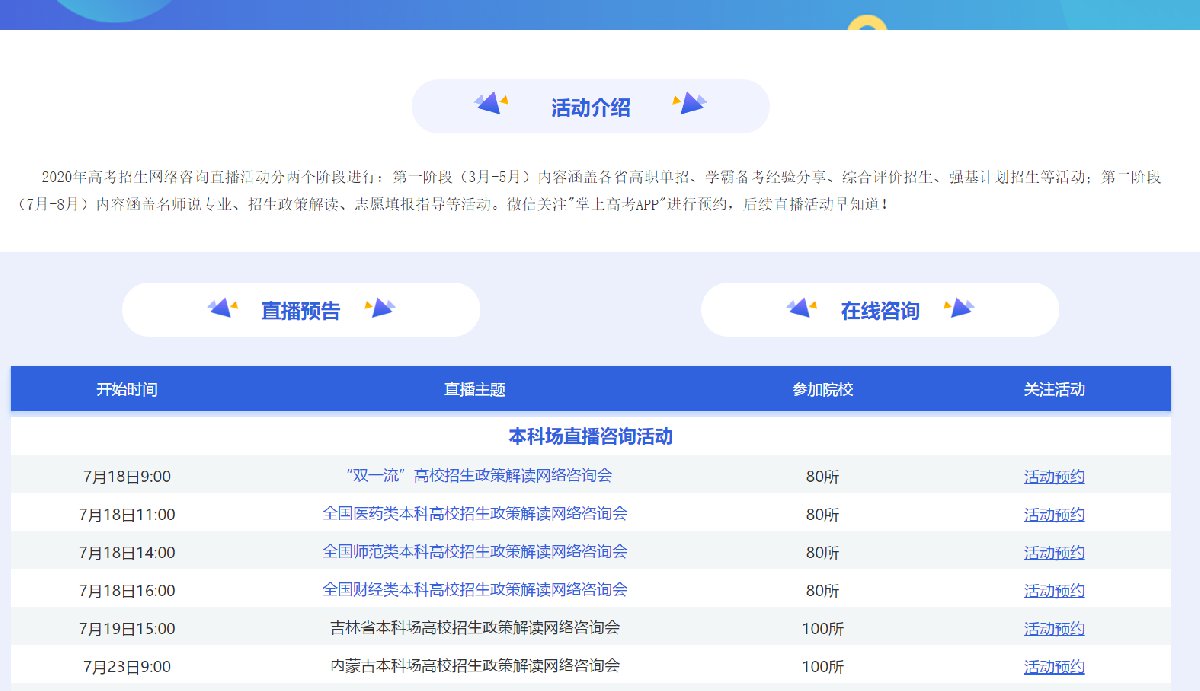Click the paper-plane icon left of 在线咨询
The width and height of the screenshot is (1200, 691).
coord(802,308)
